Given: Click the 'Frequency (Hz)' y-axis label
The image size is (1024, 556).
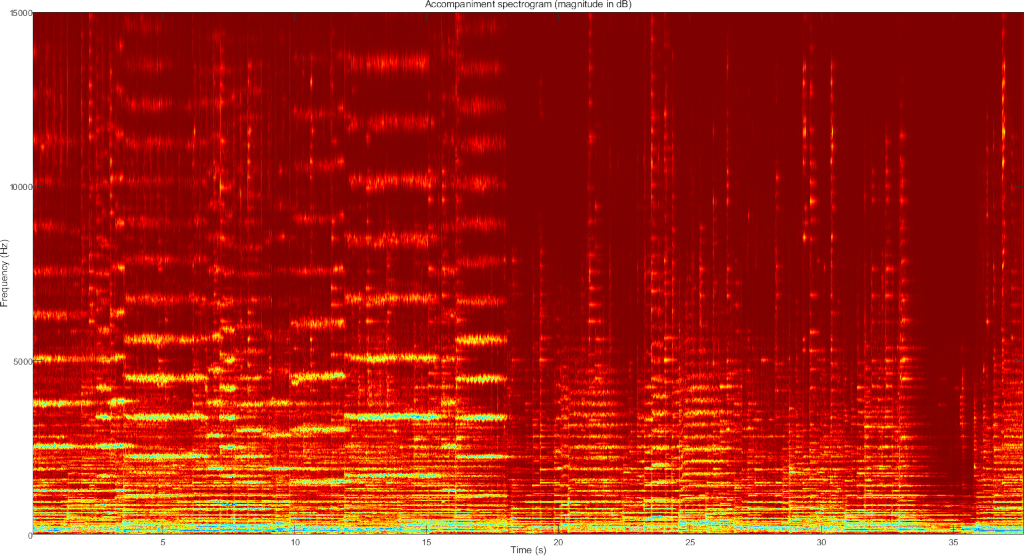Looking at the screenshot, I should pyautogui.click(x=5, y=274).
